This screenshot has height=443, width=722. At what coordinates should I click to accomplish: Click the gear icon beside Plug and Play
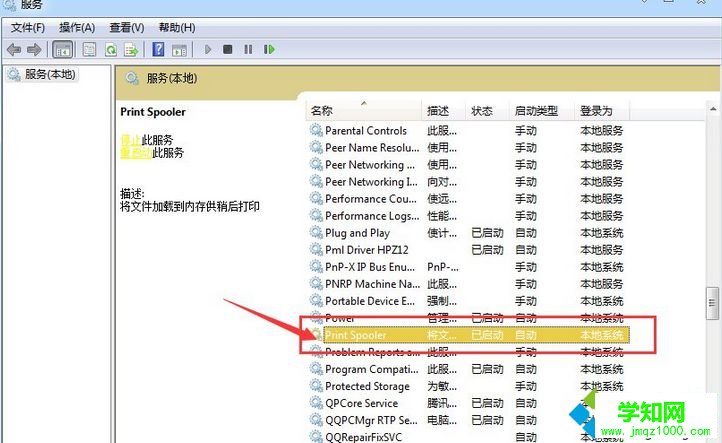click(316, 233)
